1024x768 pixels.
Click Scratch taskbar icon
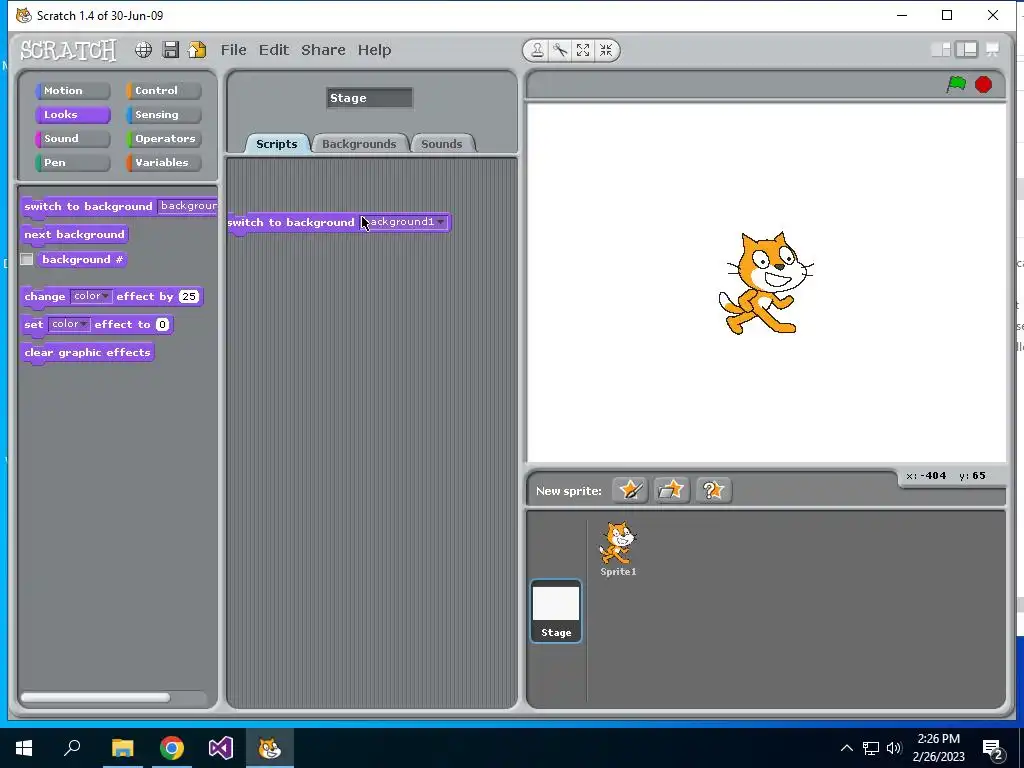click(x=270, y=748)
